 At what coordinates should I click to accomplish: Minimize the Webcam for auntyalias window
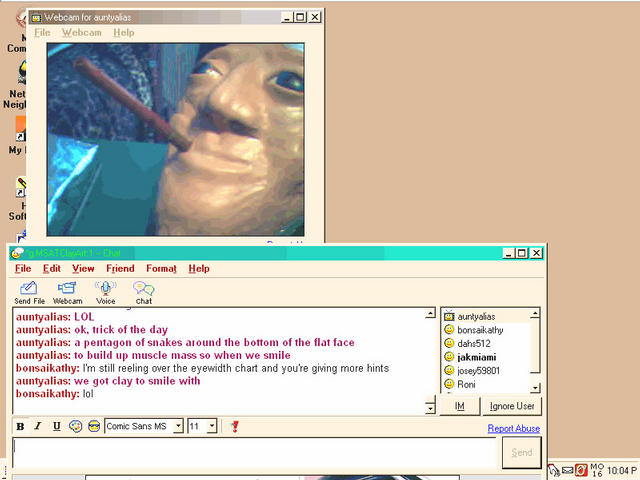coord(287,17)
